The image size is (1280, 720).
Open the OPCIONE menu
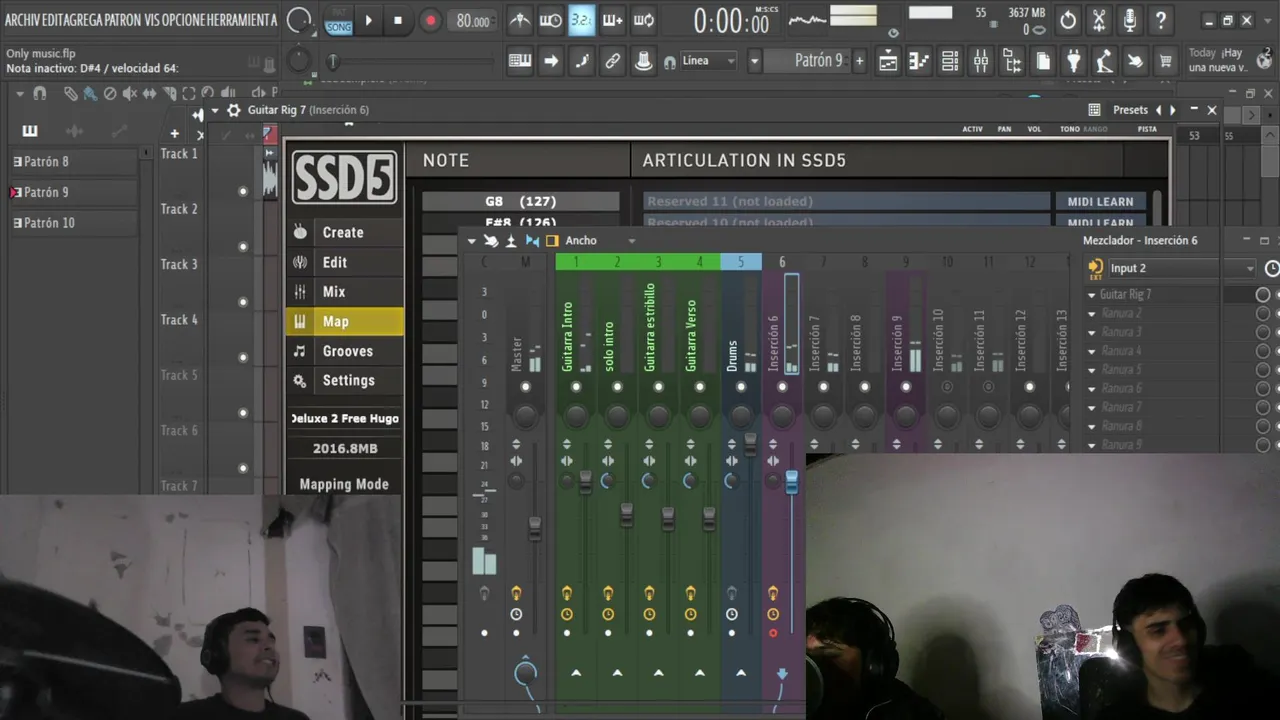[184, 20]
